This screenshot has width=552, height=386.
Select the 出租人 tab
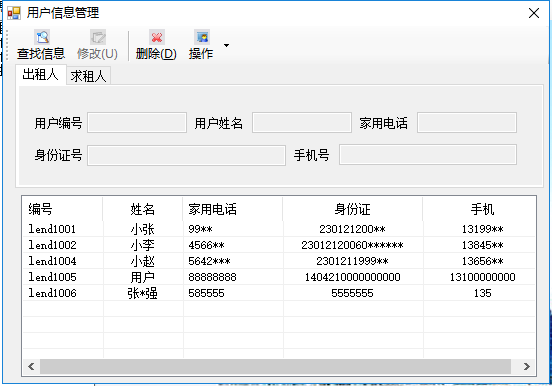[x=40, y=74]
